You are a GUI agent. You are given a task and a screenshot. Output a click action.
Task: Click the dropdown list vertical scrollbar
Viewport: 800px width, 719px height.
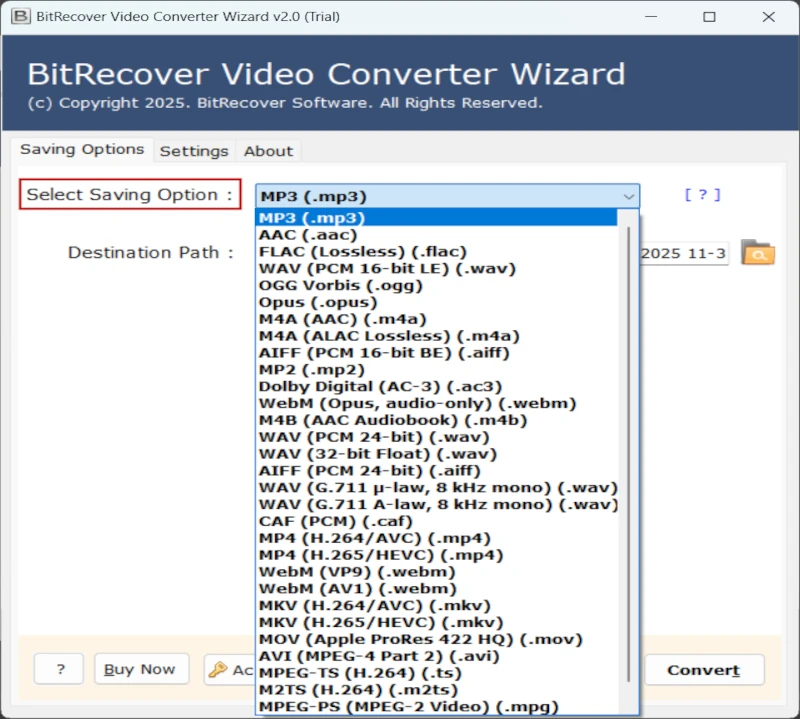coord(629,454)
